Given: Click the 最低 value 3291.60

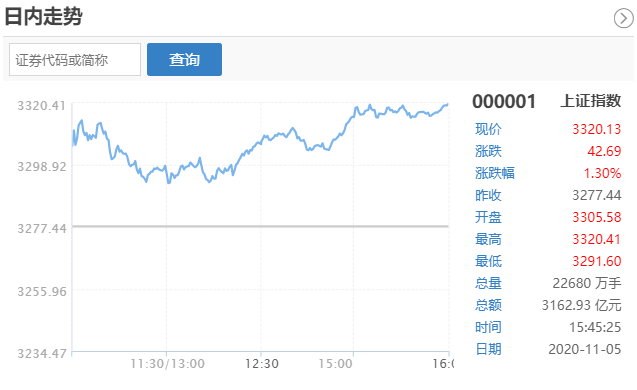Looking at the screenshot, I should [x=597, y=261].
